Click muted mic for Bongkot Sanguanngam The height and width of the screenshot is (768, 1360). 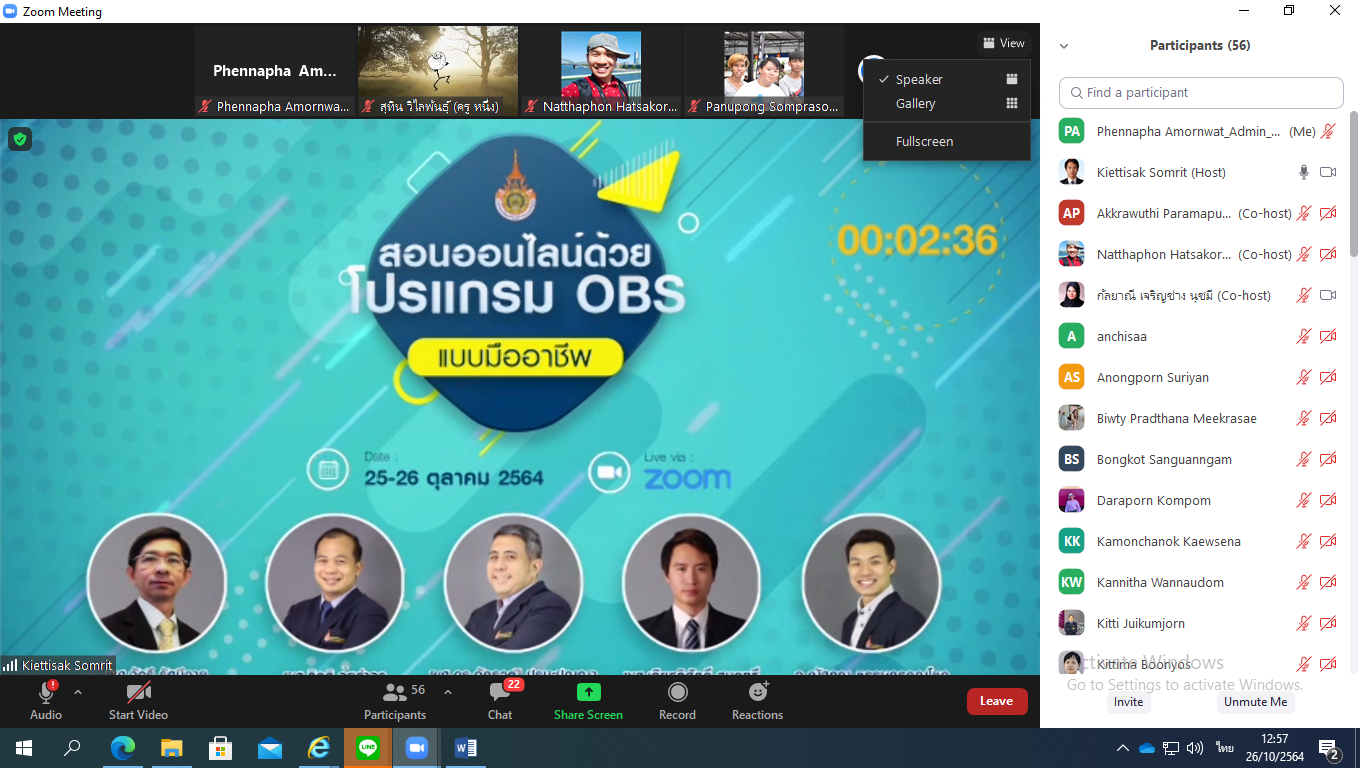[1304, 459]
